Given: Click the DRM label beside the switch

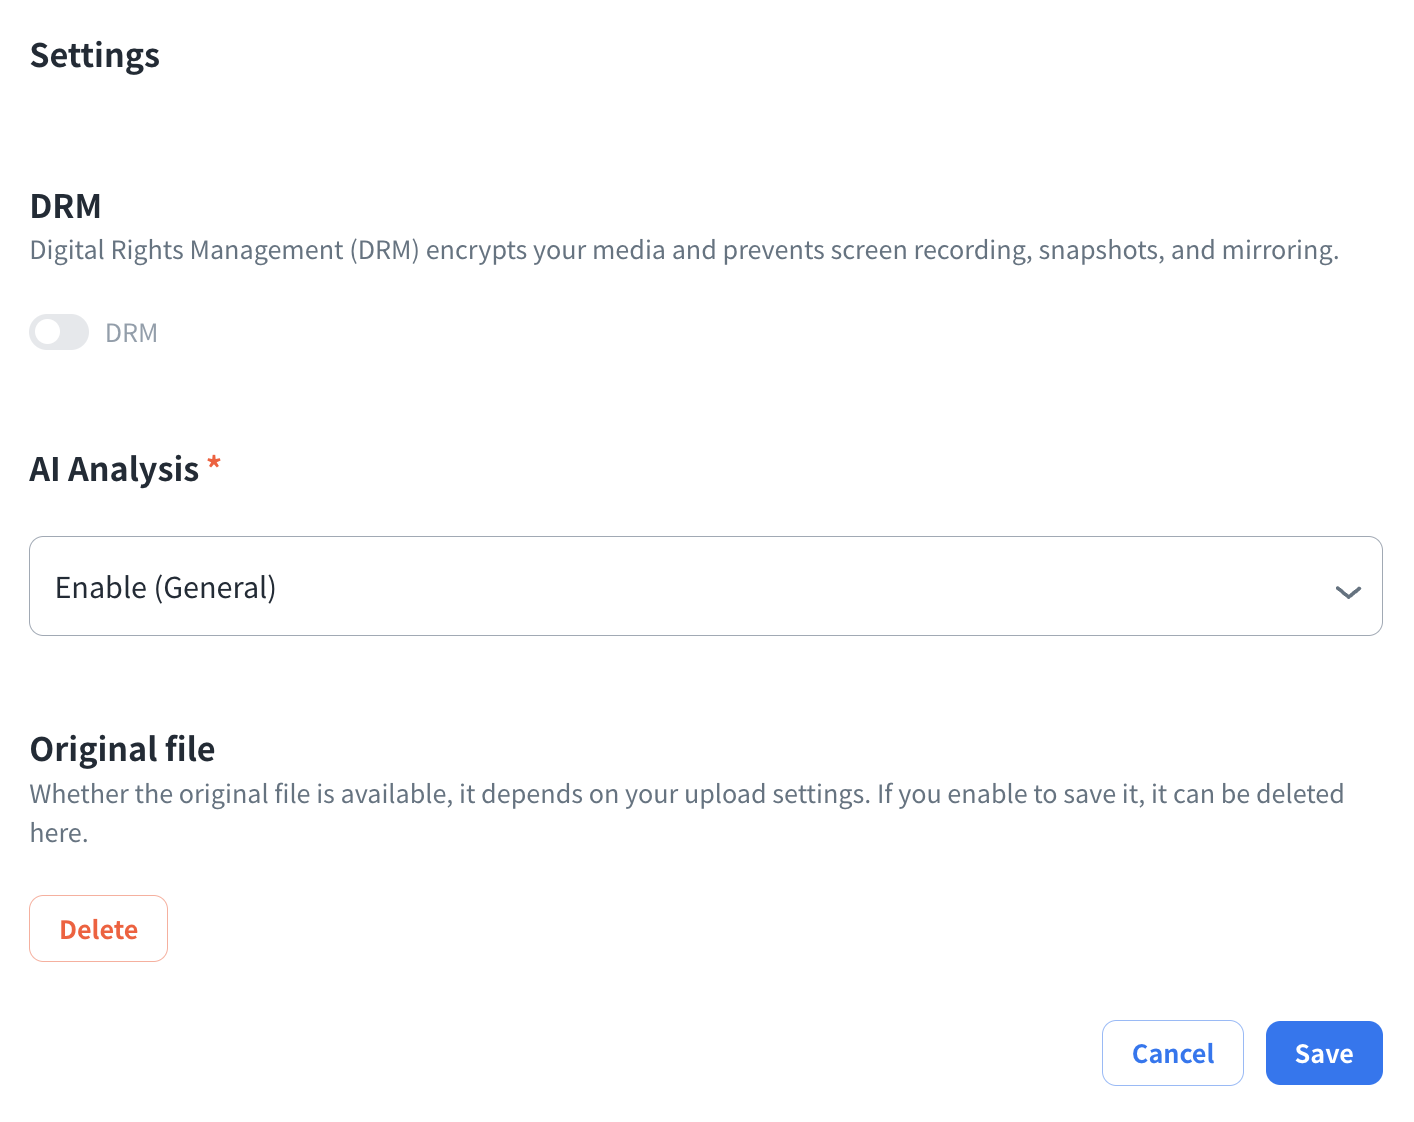Looking at the screenshot, I should tap(131, 333).
